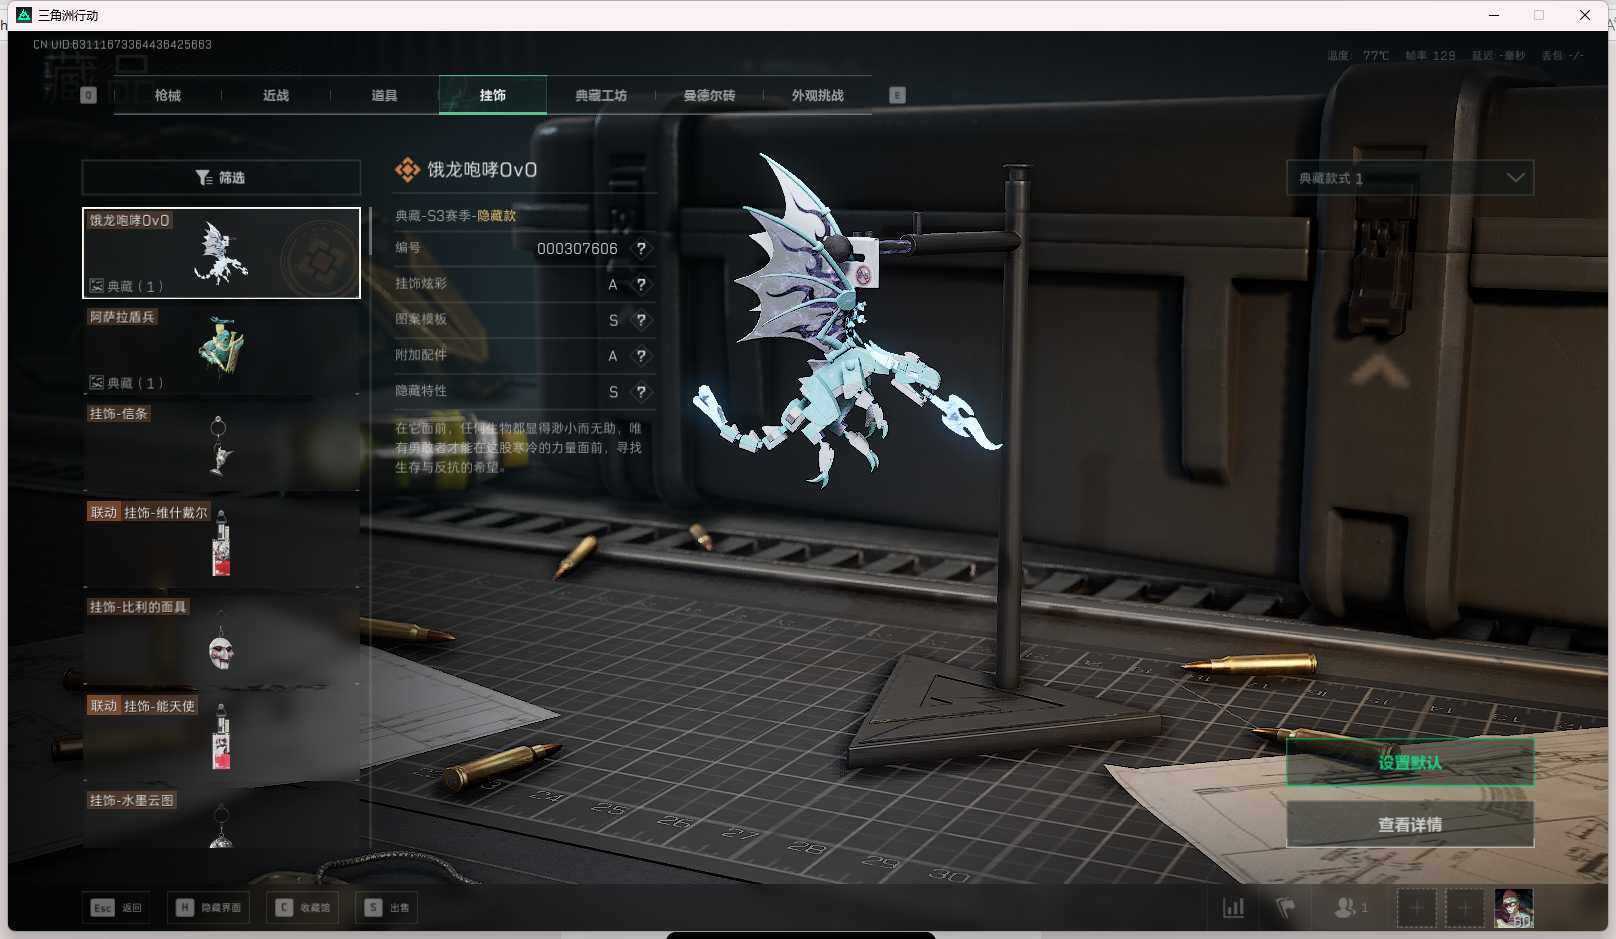Viewport: 1616px width, 939px height.
Task: Select the 挂饰-比利的面具 charm item
Action: tap(221, 640)
